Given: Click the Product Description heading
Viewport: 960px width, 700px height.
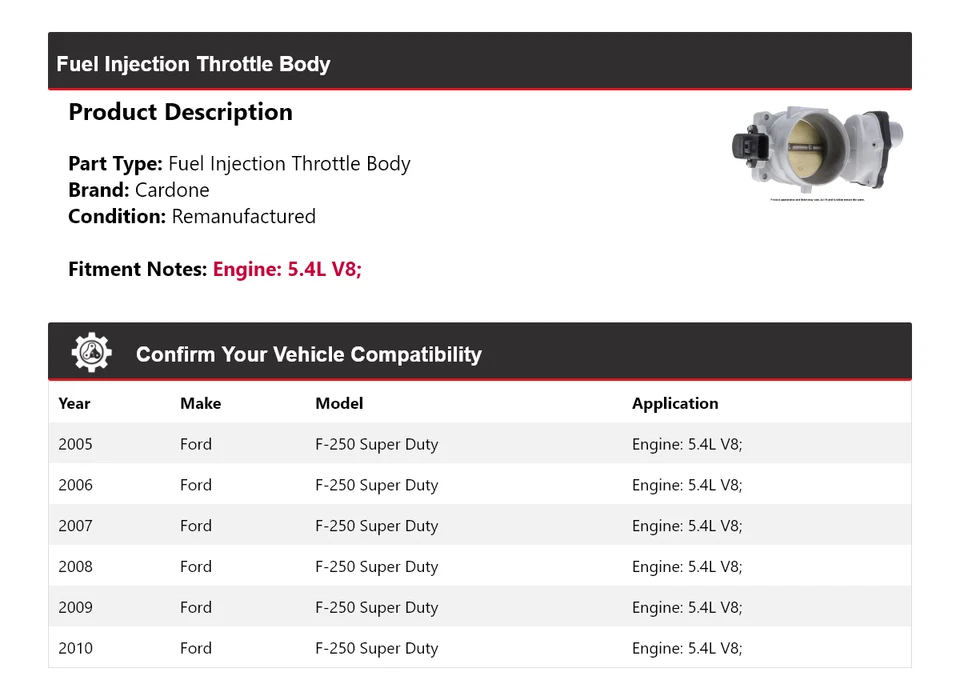Looking at the screenshot, I should click(180, 112).
